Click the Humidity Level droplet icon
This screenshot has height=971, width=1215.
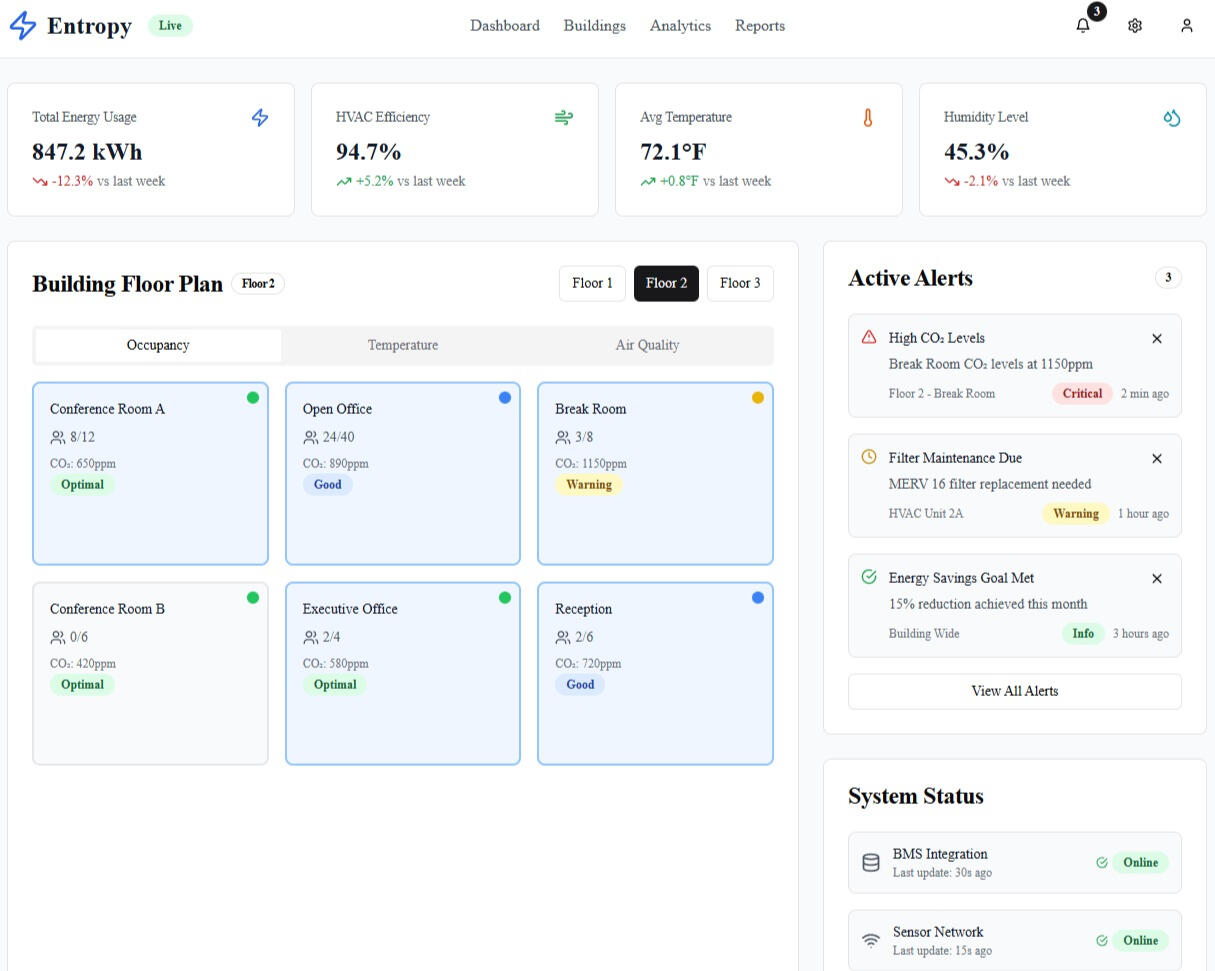click(x=1172, y=118)
